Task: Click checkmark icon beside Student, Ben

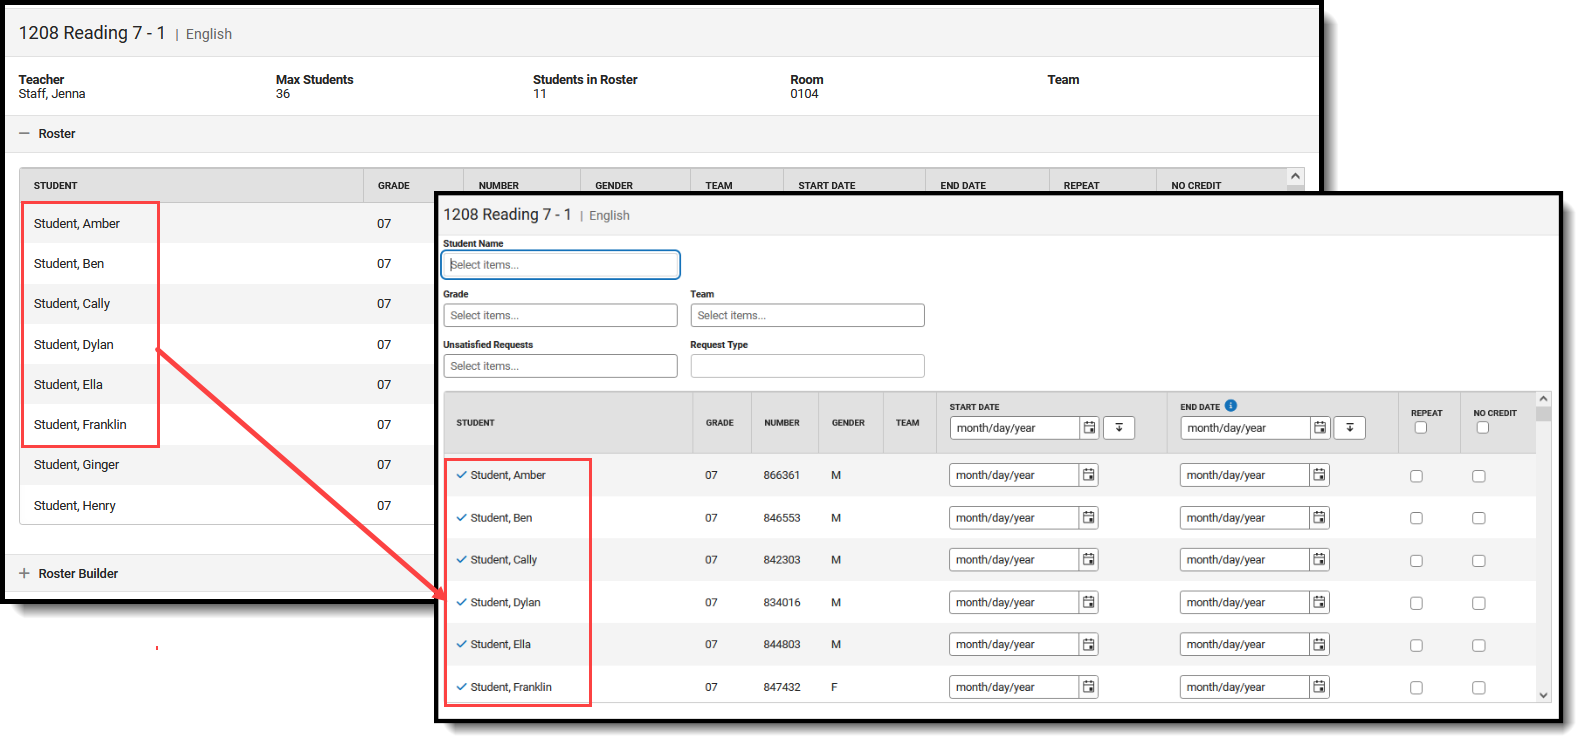Action: pyautogui.click(x=461, y=518)
